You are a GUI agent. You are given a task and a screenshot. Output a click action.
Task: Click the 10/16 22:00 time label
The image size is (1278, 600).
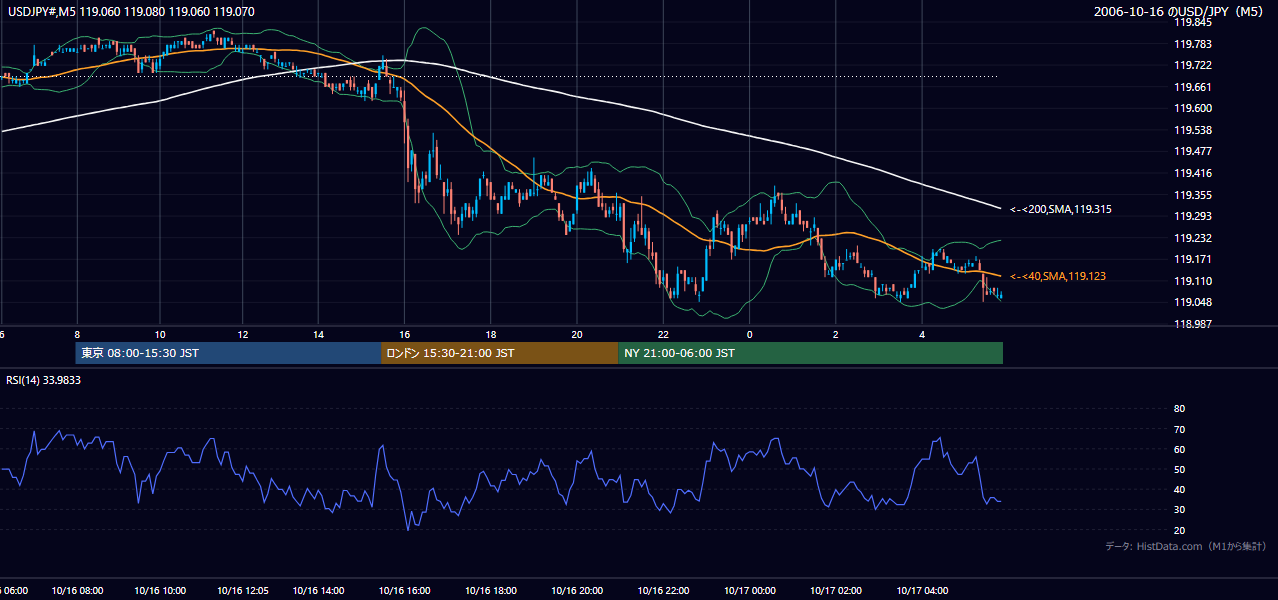point(664,591)
